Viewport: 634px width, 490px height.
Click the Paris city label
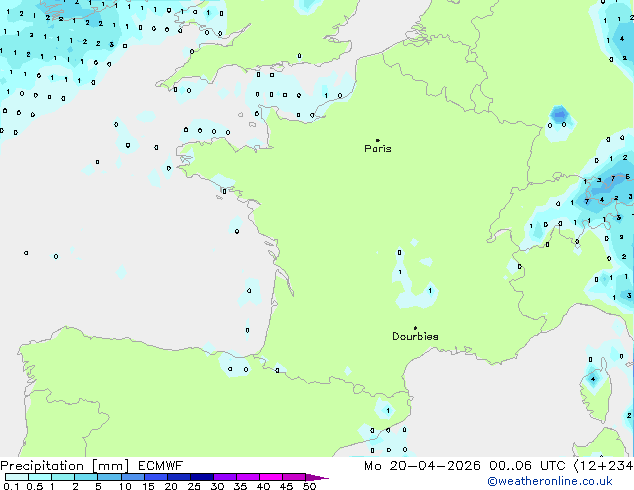pyautogui.click(x=378, y=149)
